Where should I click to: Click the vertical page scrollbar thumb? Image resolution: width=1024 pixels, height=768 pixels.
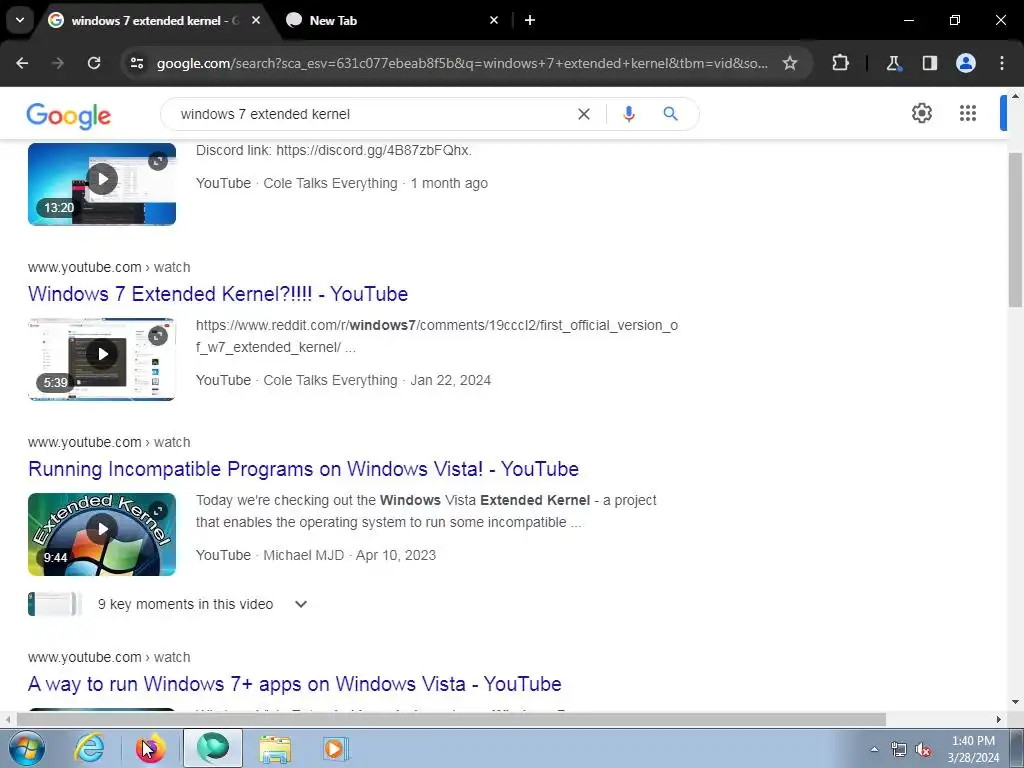[1015, 230]
